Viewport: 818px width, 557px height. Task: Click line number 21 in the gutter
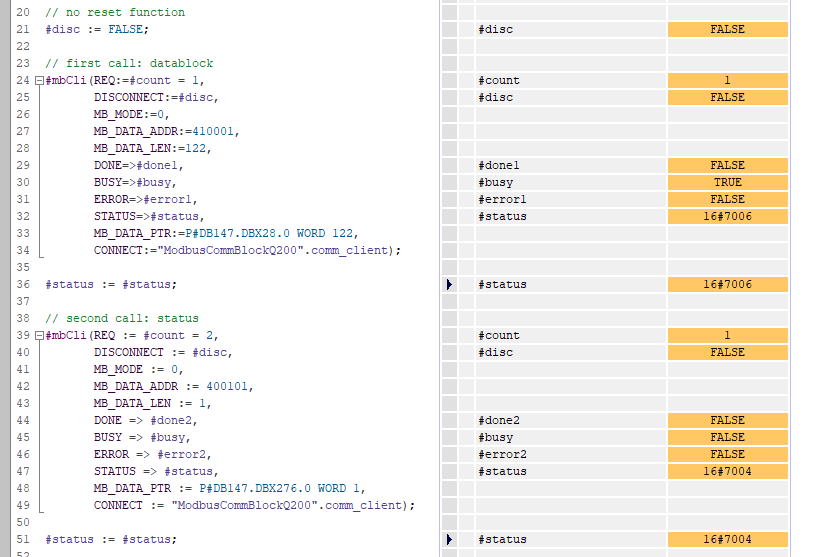23,29
